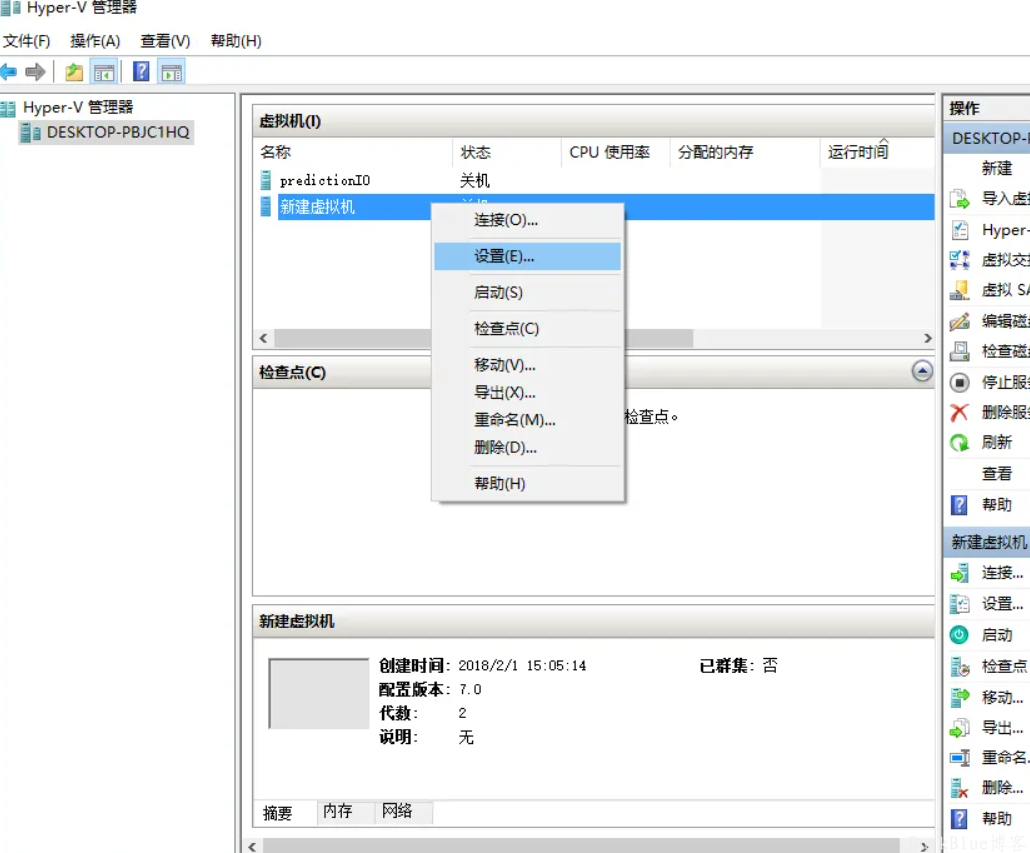
Task: Click the 帮助 icon at the actions pane bottom
Action: pos(960,819)
